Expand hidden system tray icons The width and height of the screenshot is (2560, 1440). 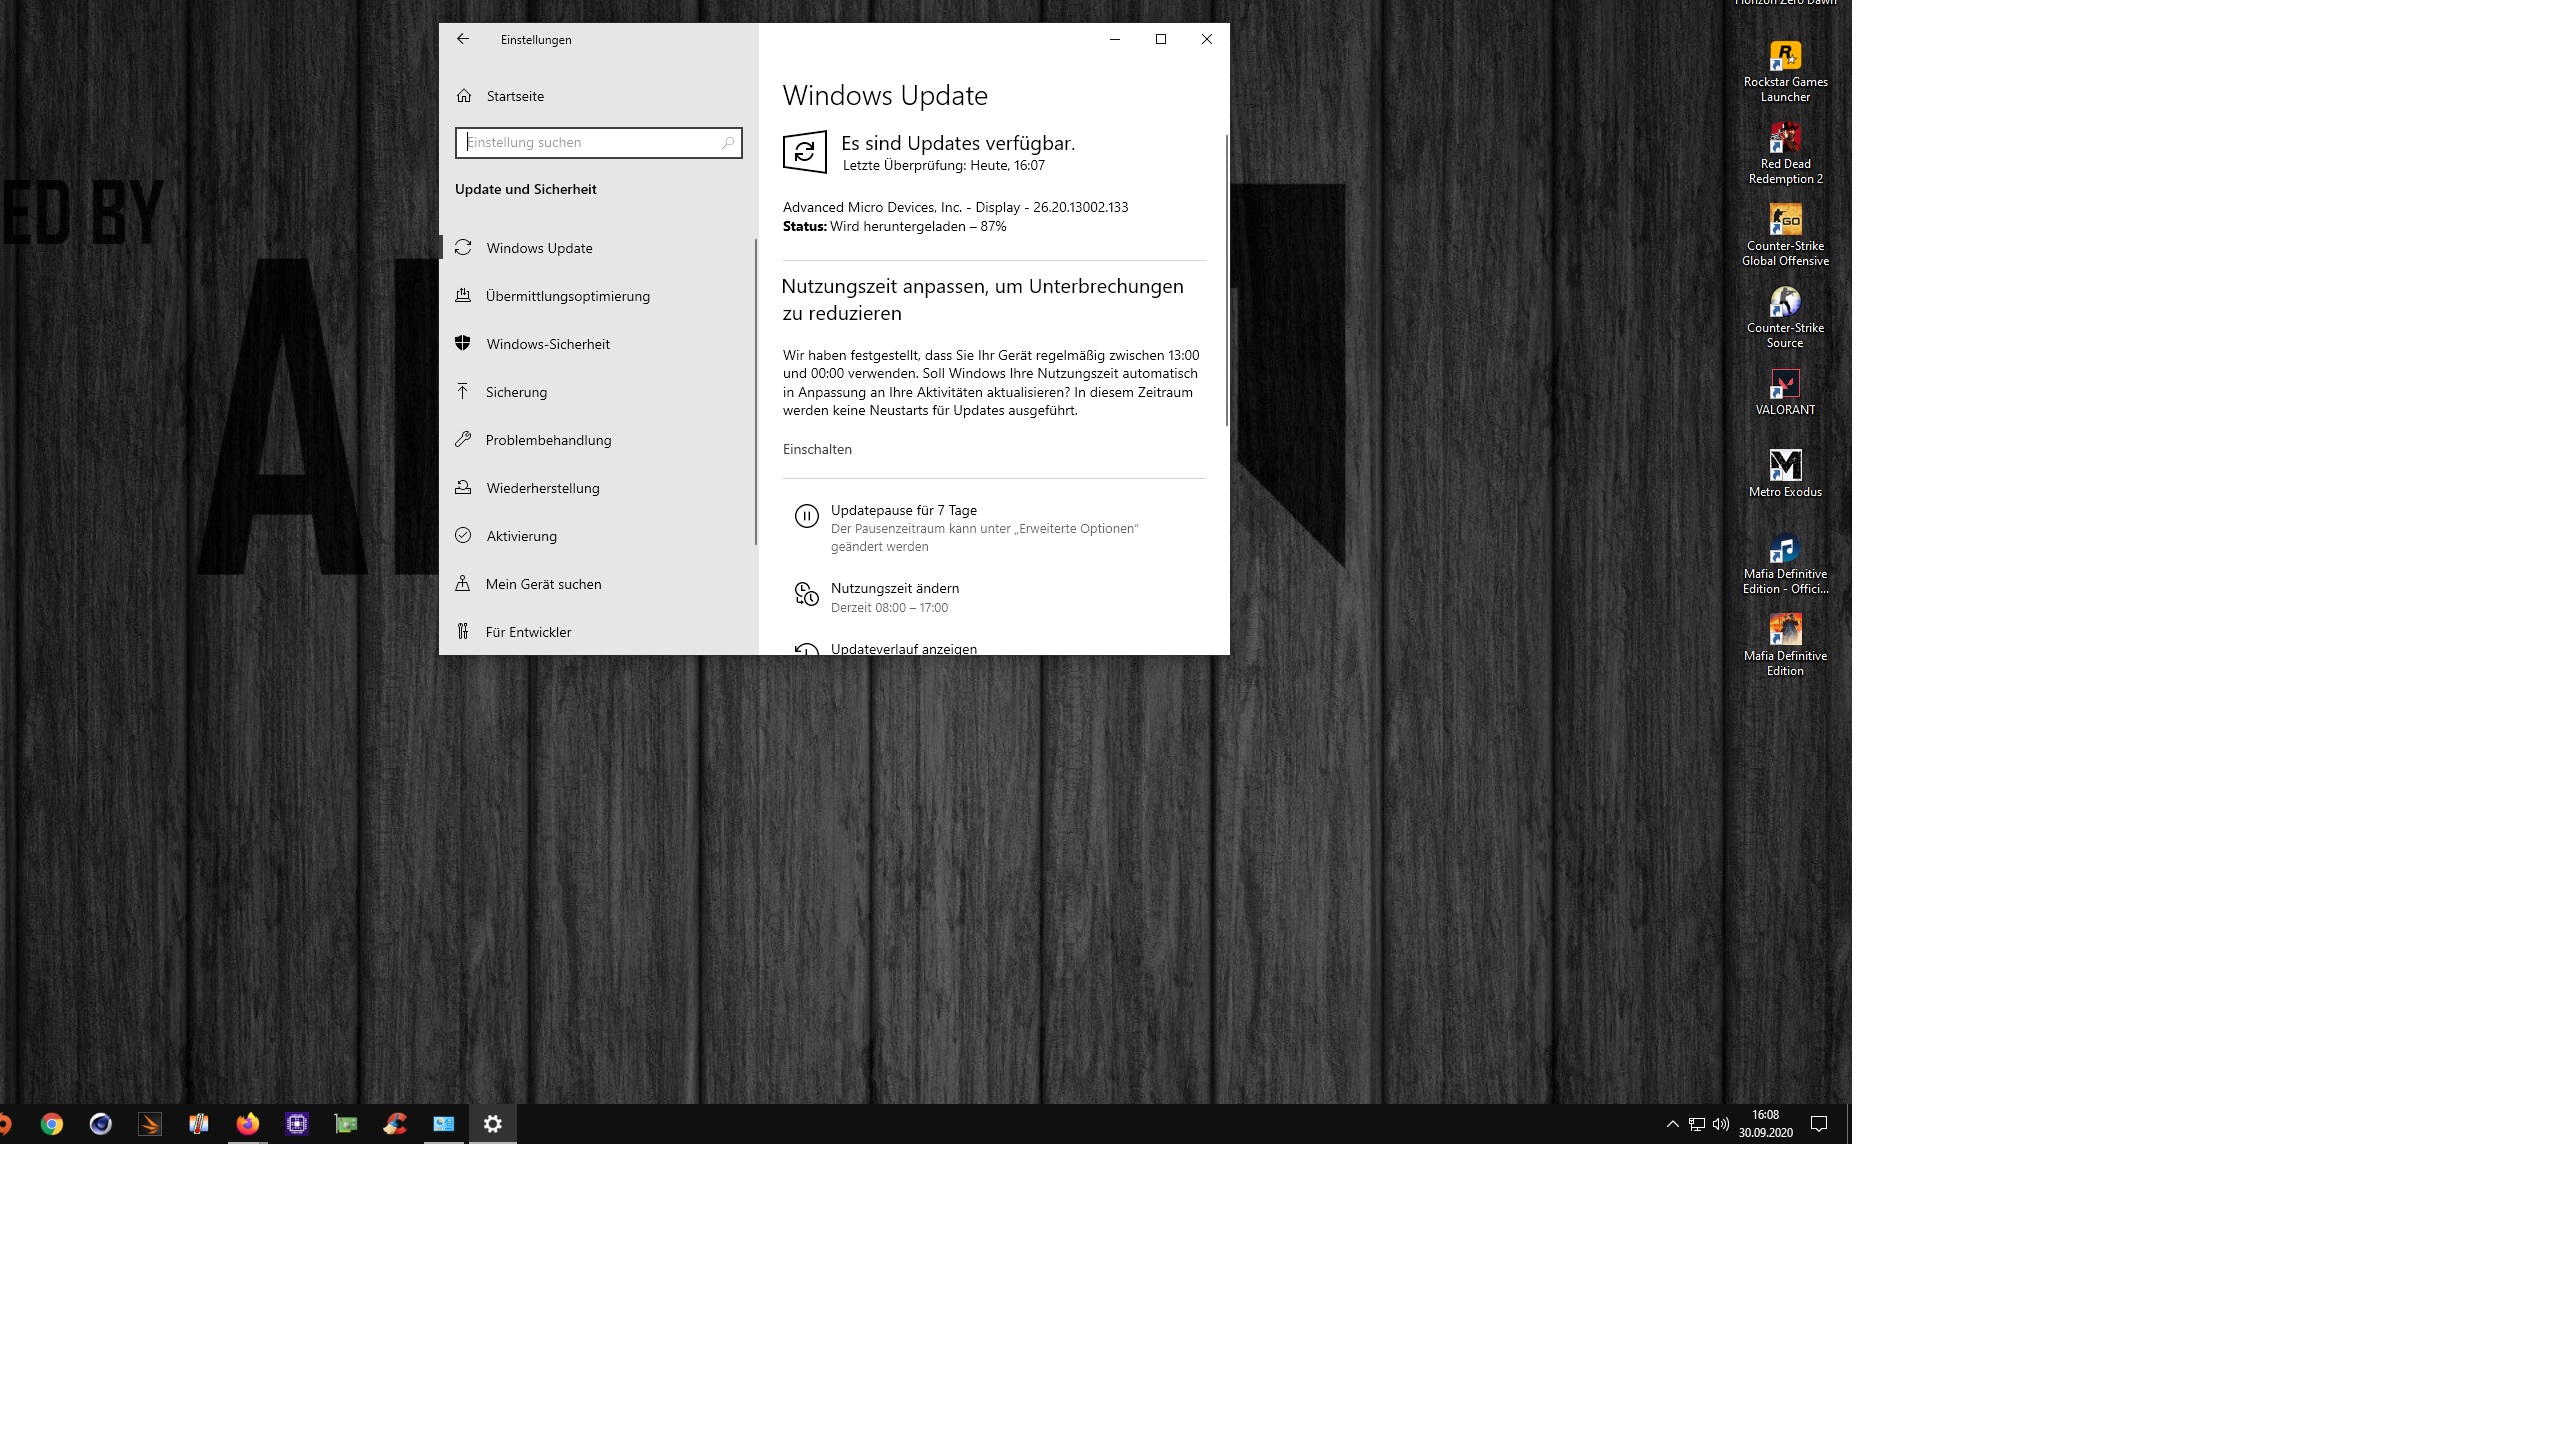pyautogui.click(x=1672, y=1124)
